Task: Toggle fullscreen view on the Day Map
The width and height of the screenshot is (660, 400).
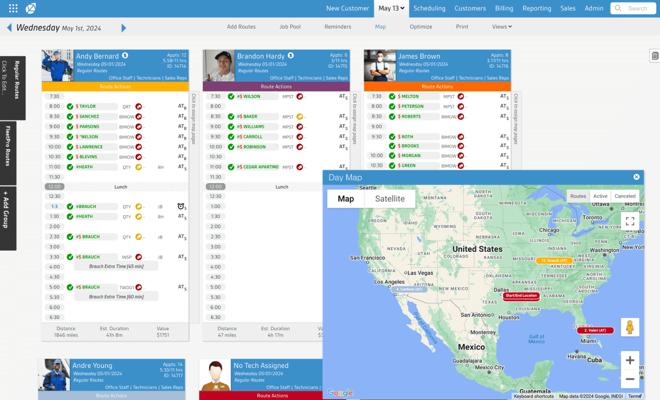Action: 630,221
